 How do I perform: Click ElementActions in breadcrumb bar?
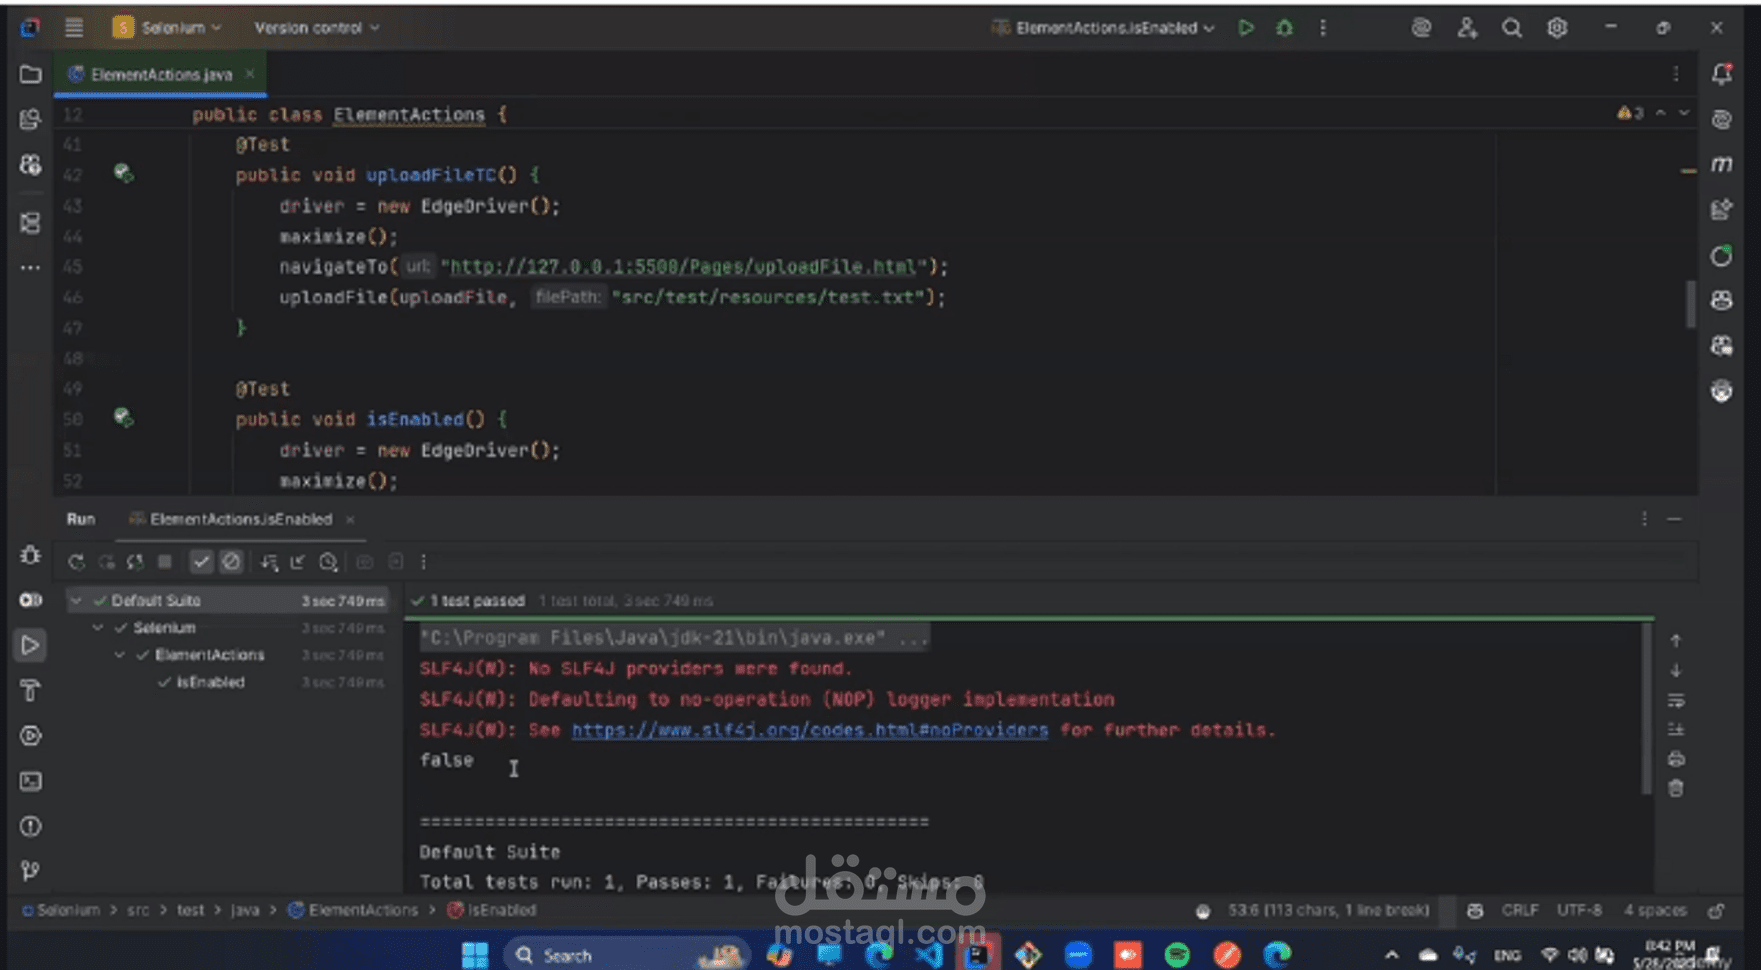coord(353,910)
